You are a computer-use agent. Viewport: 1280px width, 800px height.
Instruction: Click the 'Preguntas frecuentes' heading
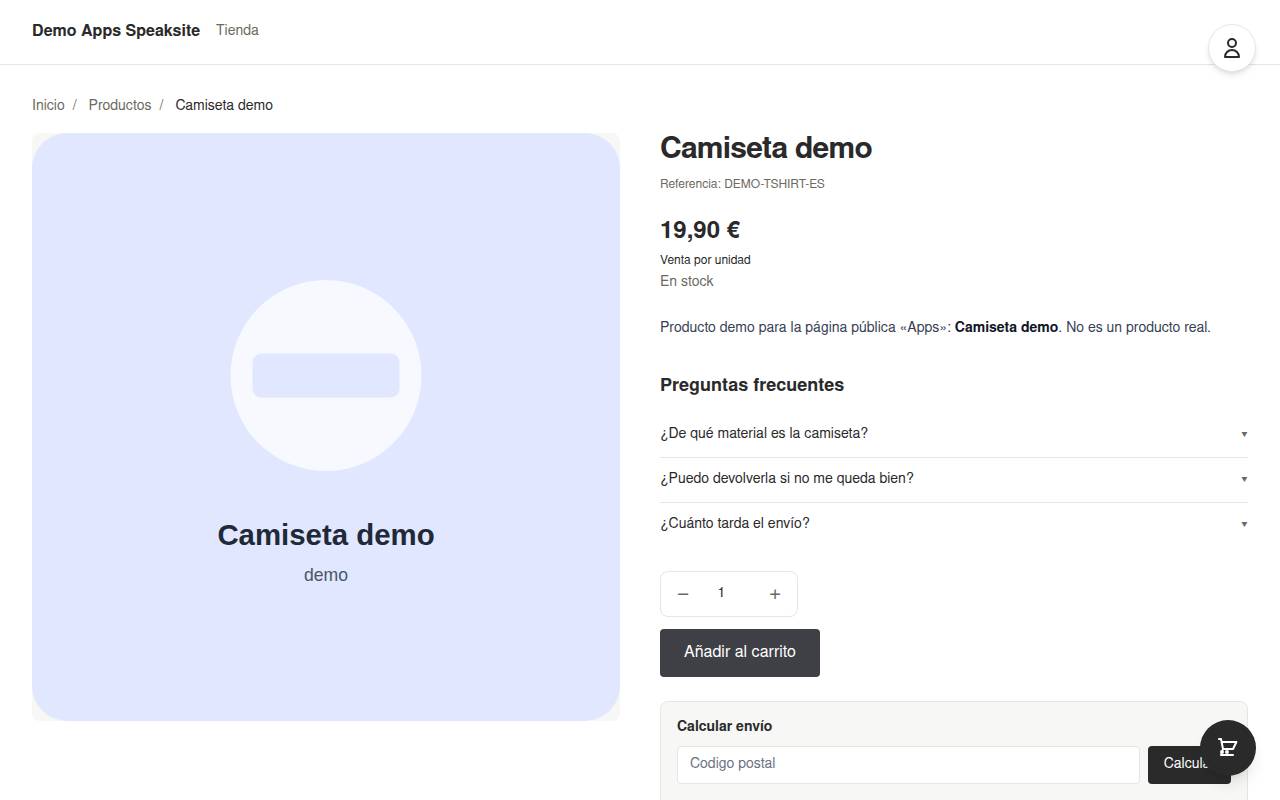point(752,385)
